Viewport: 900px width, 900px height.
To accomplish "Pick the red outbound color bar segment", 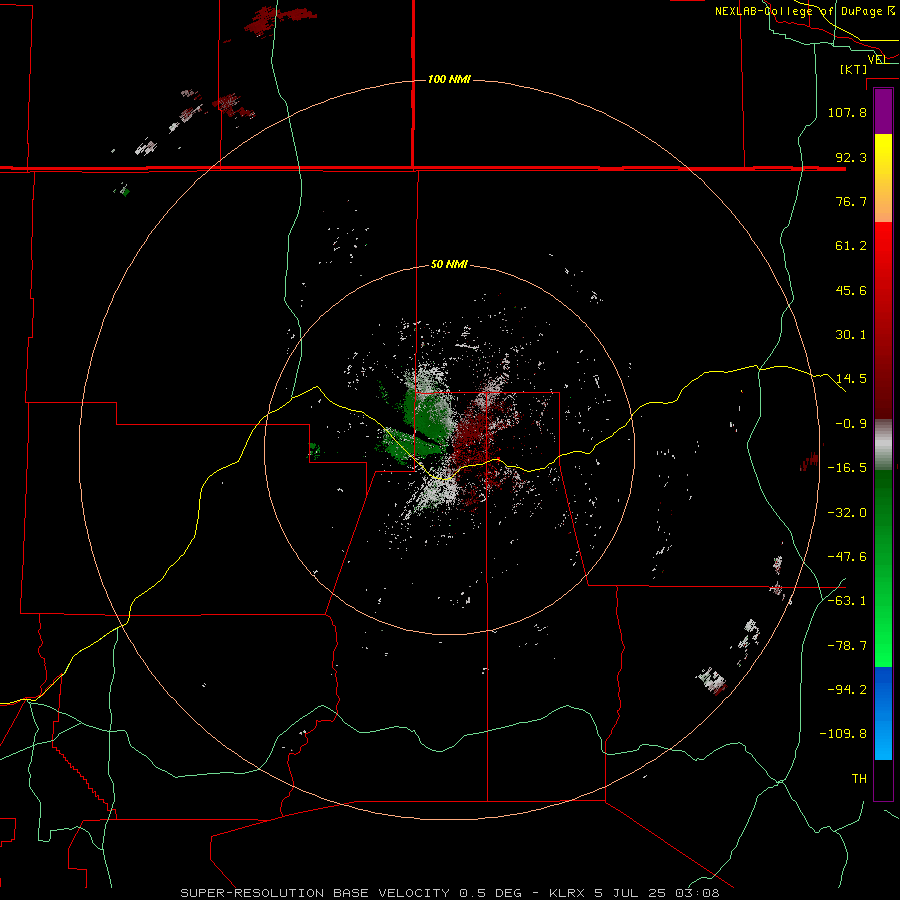I will click(883, 320).
